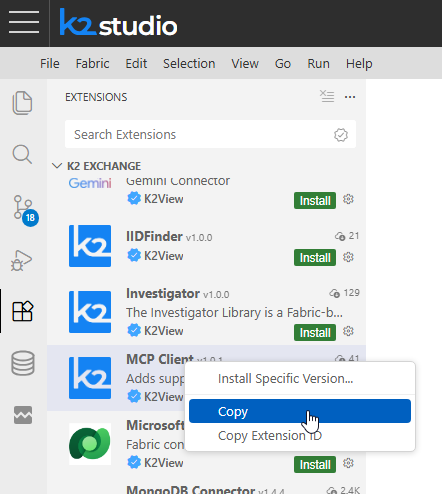Screen dimensions: 442x494
Task: Open manage gear for Microsoft extension
Action: (348, 463)
